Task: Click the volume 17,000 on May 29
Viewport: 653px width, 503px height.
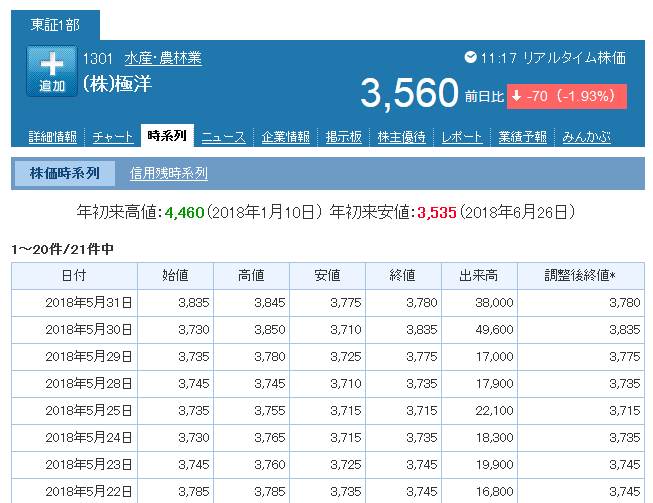Action: [x=494, y=357]
